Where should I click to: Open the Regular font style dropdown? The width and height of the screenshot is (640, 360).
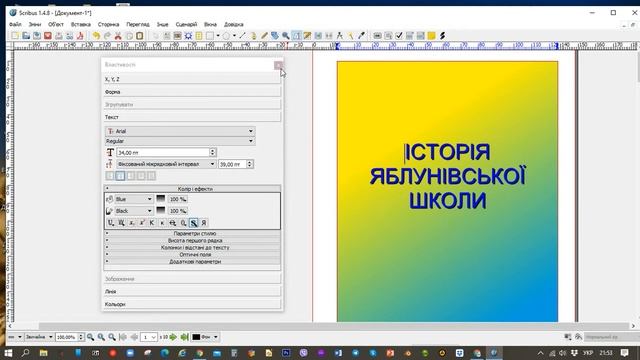pyautogui.click(x=180, y=141)
